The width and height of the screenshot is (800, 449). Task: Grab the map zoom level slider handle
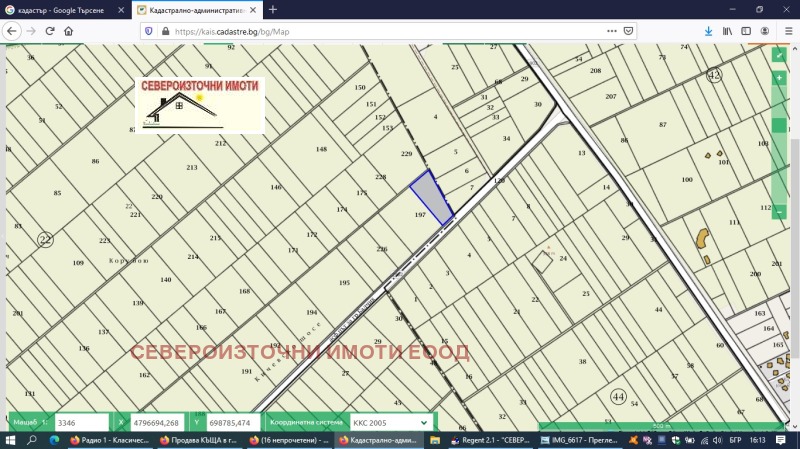tap(779, 126)
